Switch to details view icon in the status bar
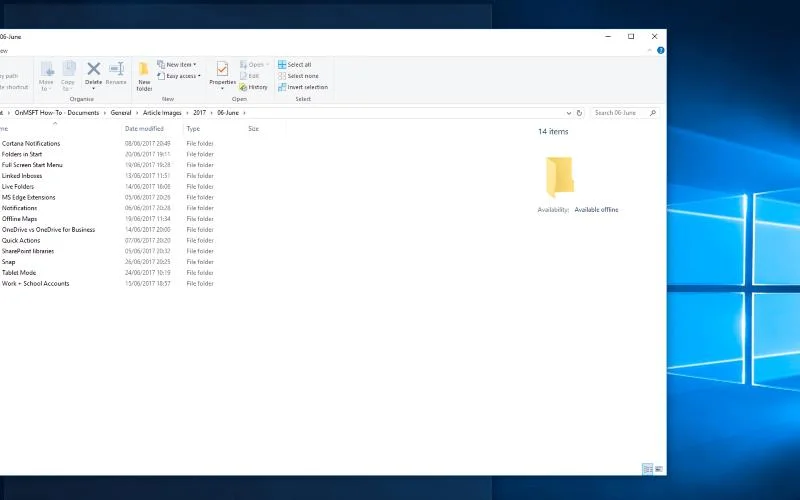This screenshot has width=800, height=500. coord(647,469)
